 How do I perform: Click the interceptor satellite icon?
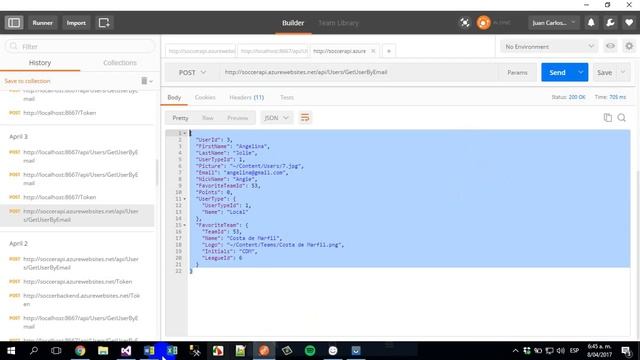tap(464, 23)
